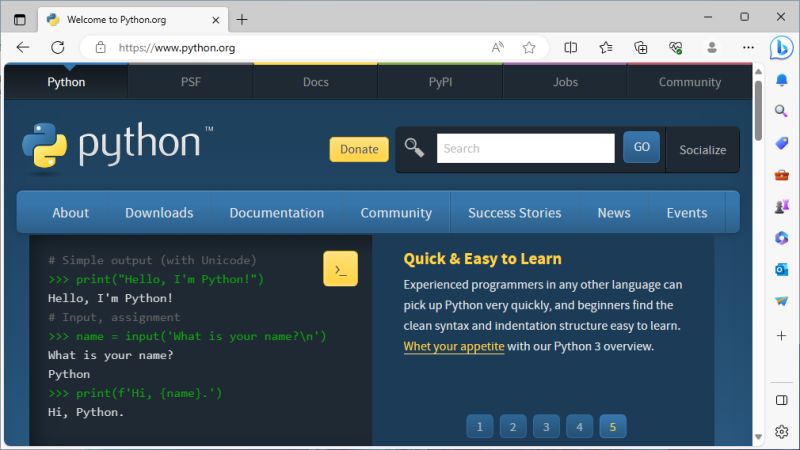Open the Favorites list
Viewport: 800px width, 450px height.
click(606, 48)
